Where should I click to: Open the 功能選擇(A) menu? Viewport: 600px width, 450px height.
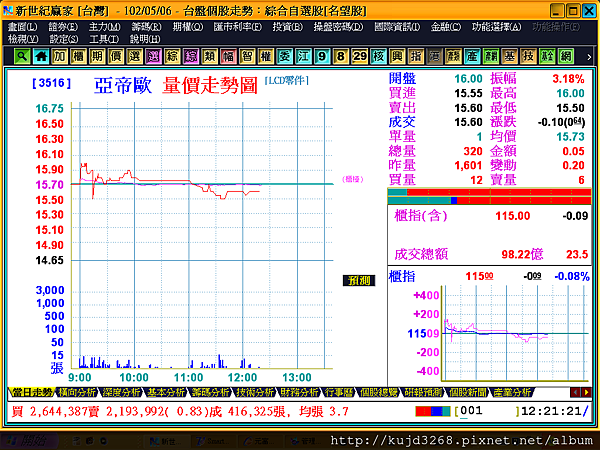coord(496,27)
